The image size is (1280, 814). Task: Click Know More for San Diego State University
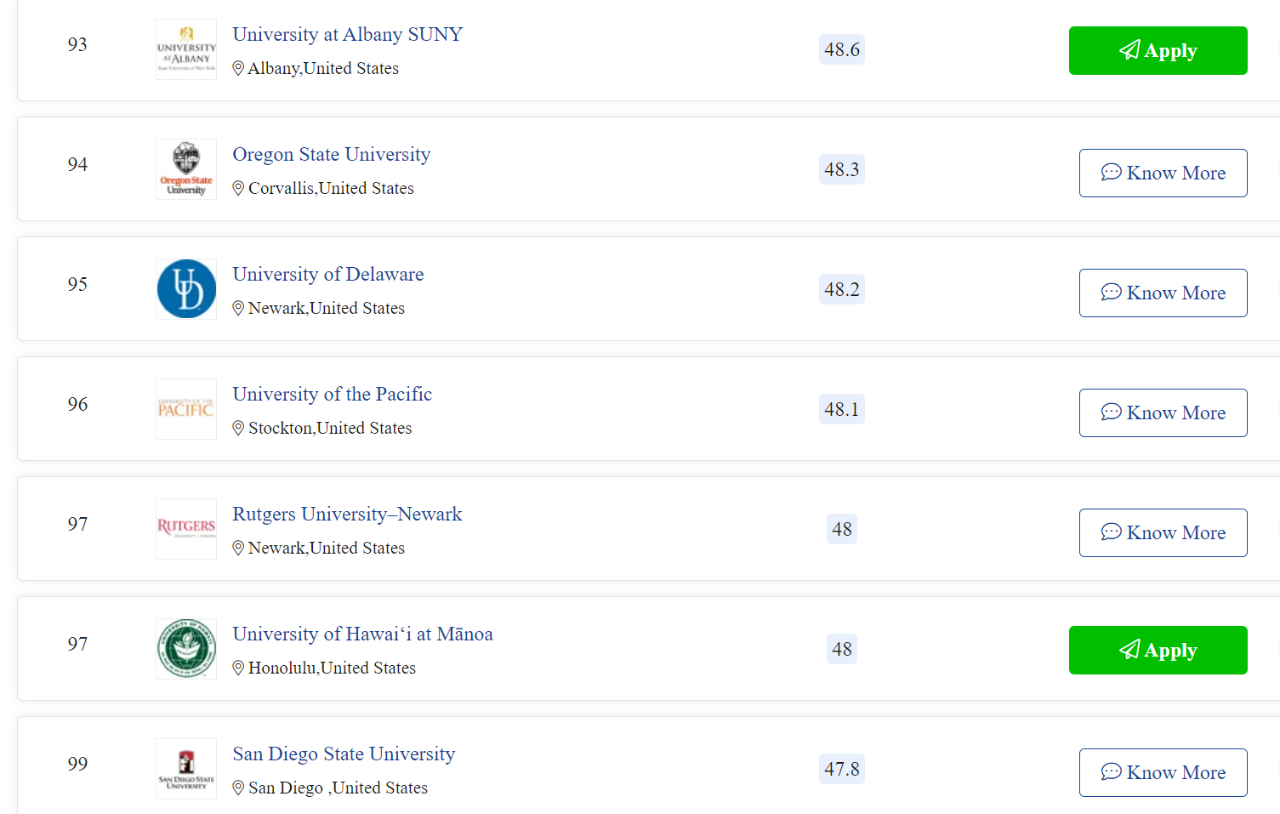[x=1163, y=773]
